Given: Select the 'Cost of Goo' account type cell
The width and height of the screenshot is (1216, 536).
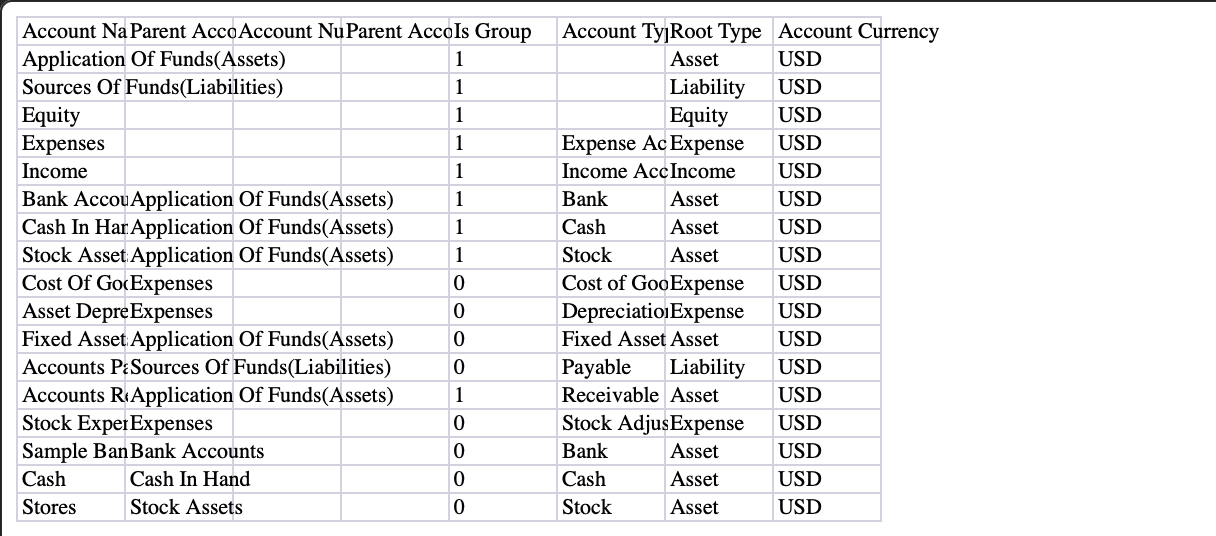Looking at the screenshot, I should pyautogui.click(x=612, y=283).
